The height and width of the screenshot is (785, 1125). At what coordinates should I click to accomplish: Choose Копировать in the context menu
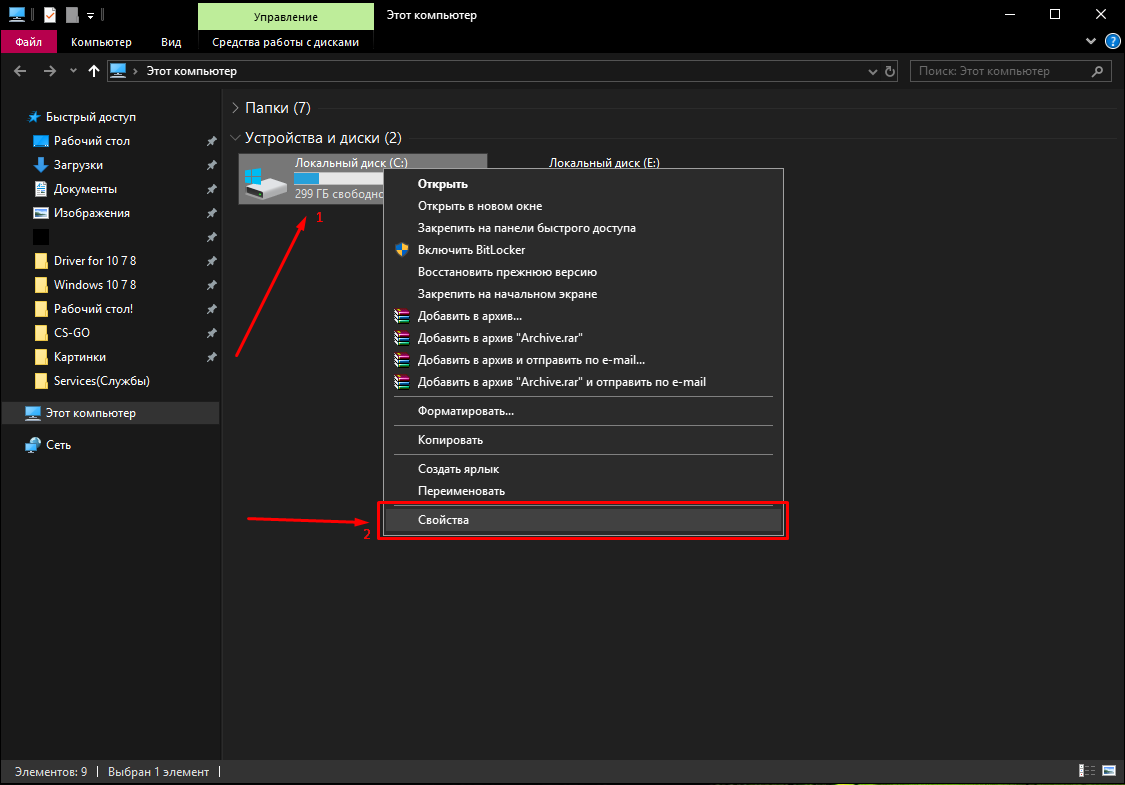coord(583,440)
